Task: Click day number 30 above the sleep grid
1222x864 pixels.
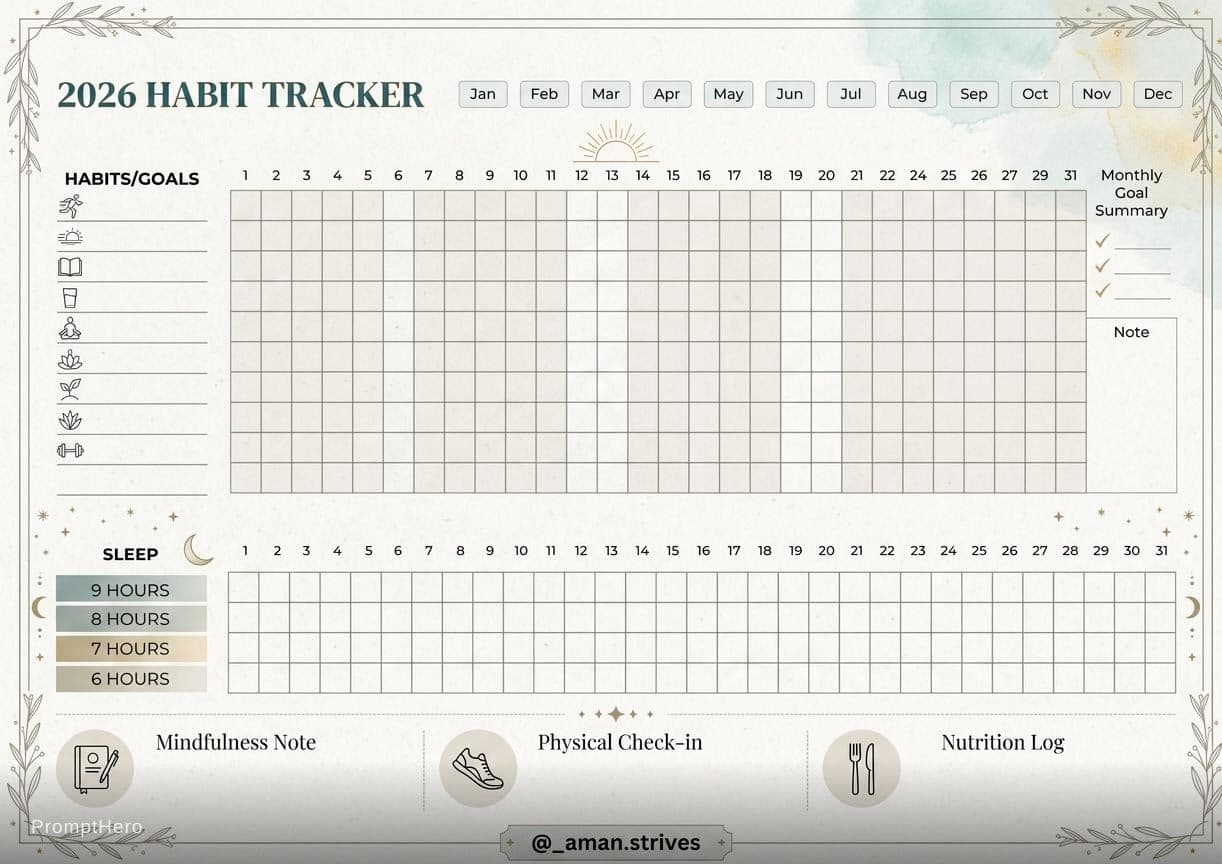Action: click(x=1131, y=551)
